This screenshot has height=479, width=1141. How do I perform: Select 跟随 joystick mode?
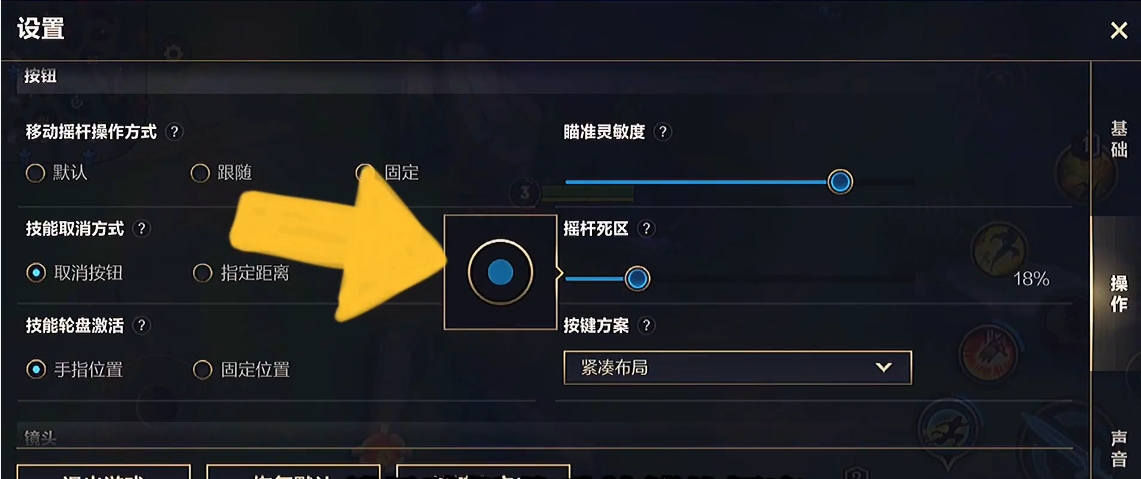222,173
